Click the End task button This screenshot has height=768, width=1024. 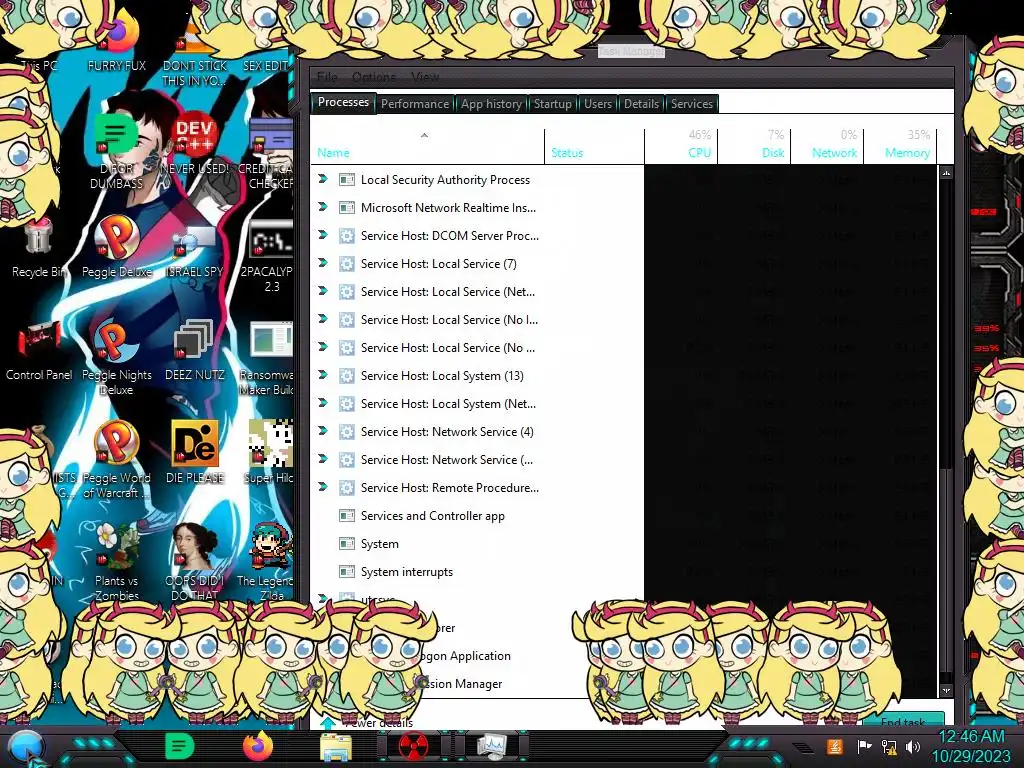(903, 721)
